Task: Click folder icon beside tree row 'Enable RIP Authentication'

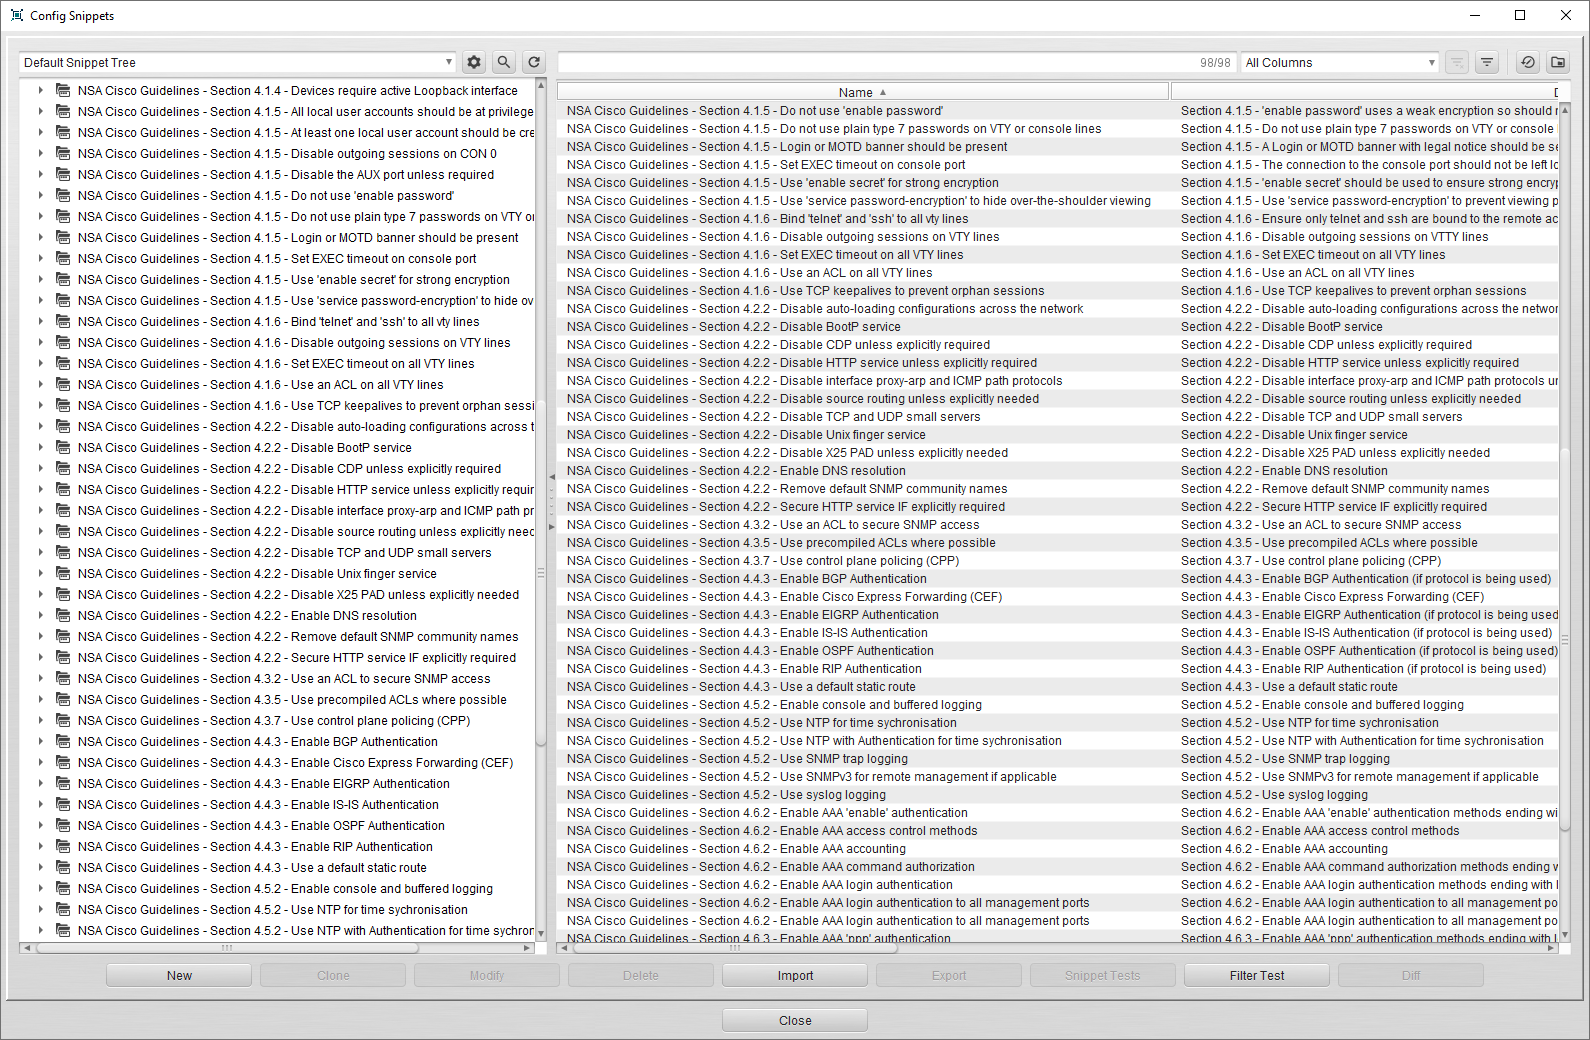Action: click(63, 846)
